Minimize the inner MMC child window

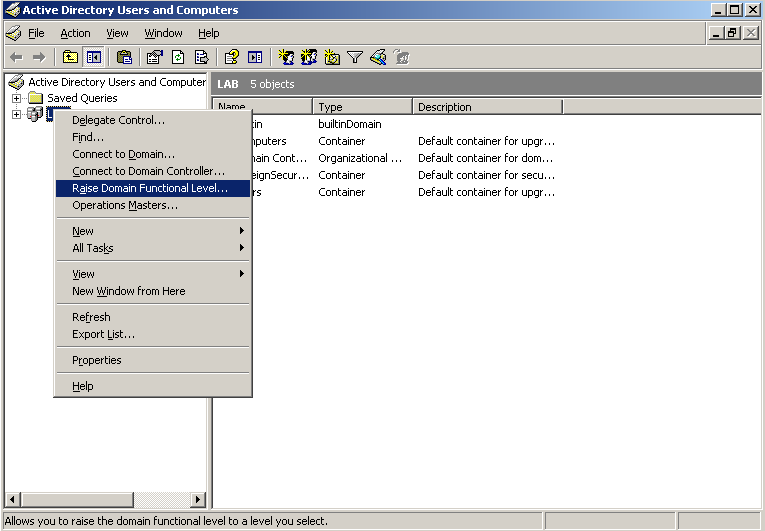point(716,33)
